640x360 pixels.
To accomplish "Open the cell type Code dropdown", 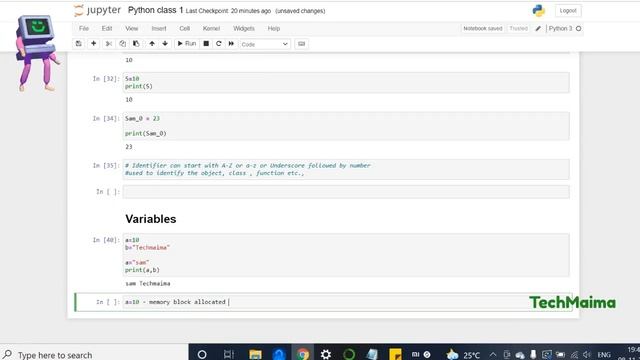I will (264, 44).
